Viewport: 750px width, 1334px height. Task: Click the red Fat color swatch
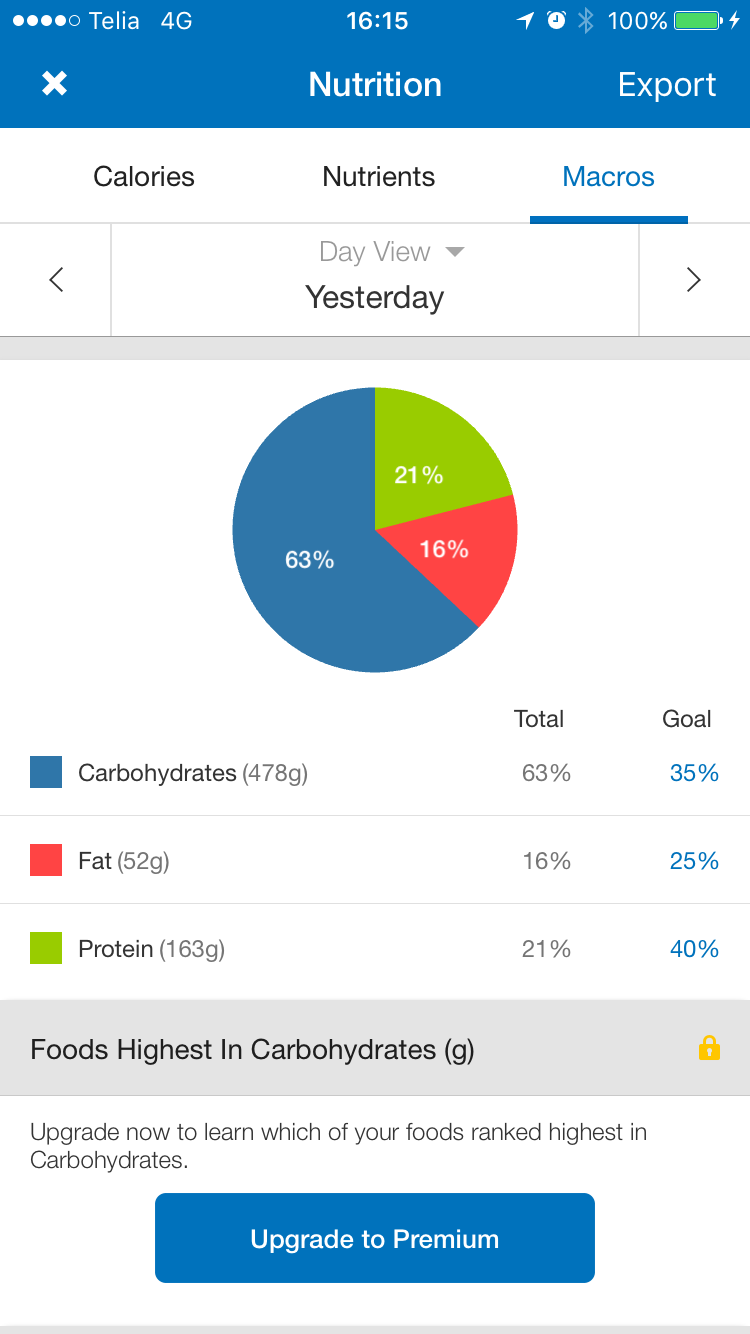(46, 860)
